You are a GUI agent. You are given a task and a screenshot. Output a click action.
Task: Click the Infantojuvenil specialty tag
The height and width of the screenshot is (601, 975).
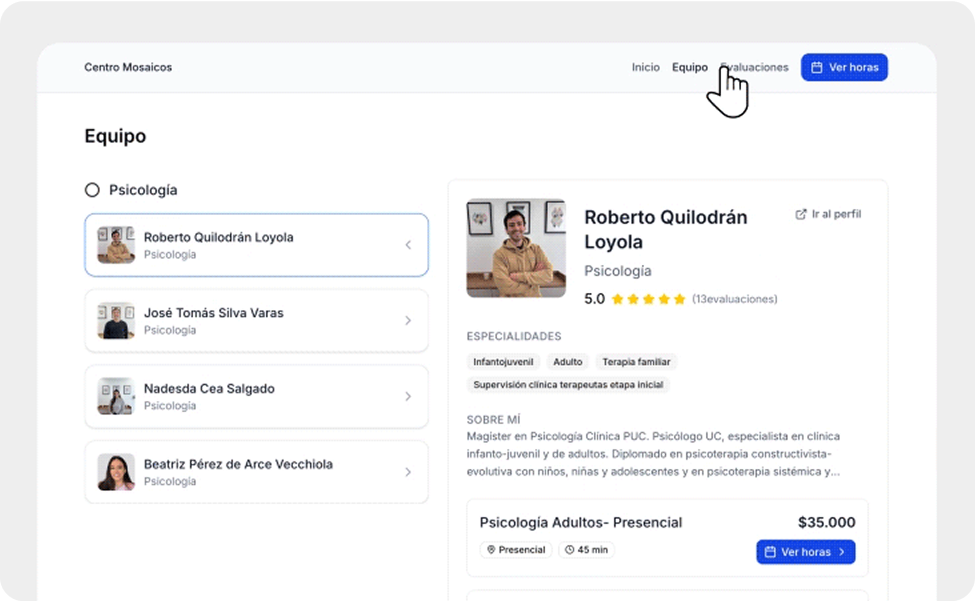[x=503, y=362]
